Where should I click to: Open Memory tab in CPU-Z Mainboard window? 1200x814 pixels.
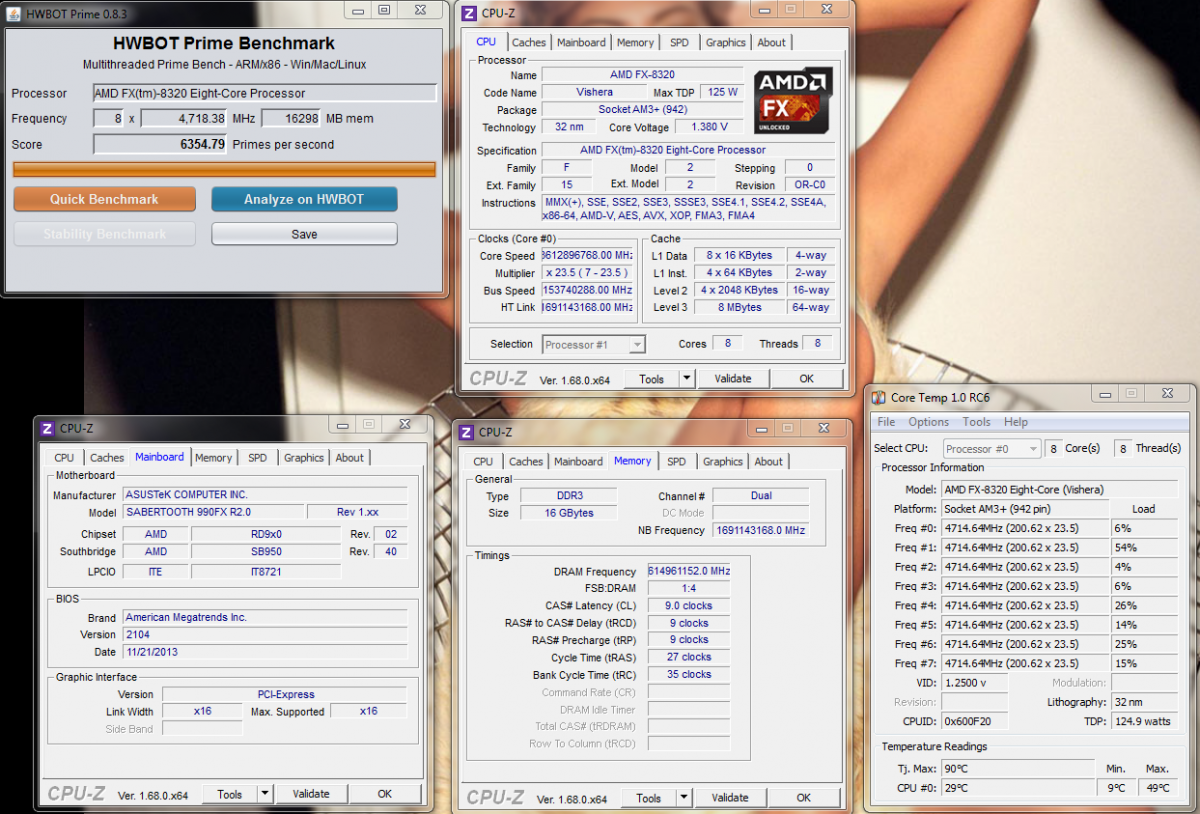tap(213, 458)
